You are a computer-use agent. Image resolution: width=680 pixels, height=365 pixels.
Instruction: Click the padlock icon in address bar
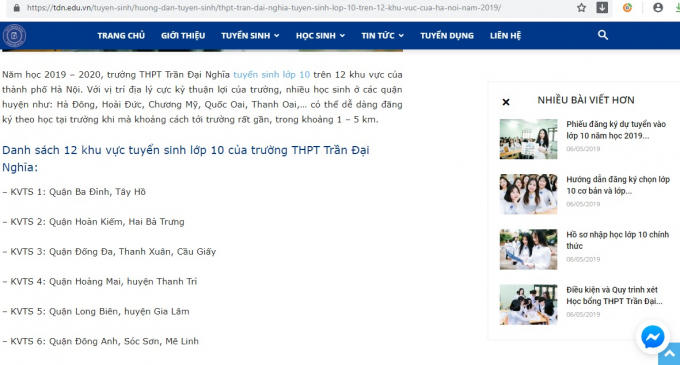16,7
